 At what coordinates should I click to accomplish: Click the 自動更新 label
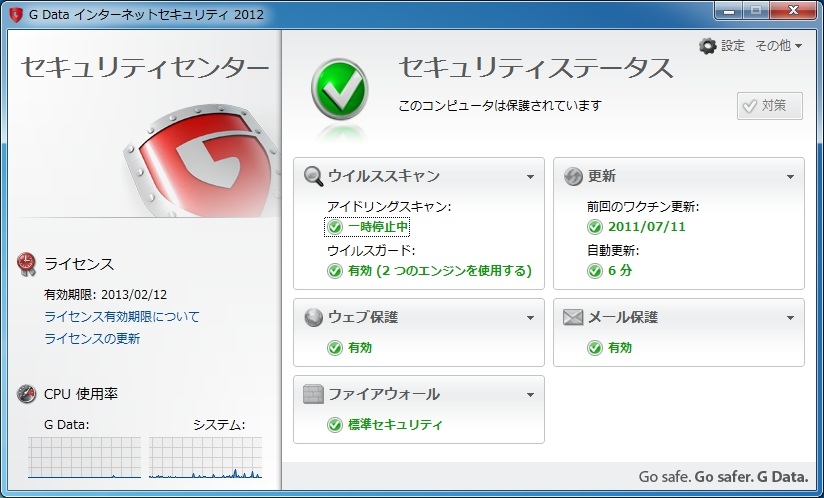pos(613,250)
